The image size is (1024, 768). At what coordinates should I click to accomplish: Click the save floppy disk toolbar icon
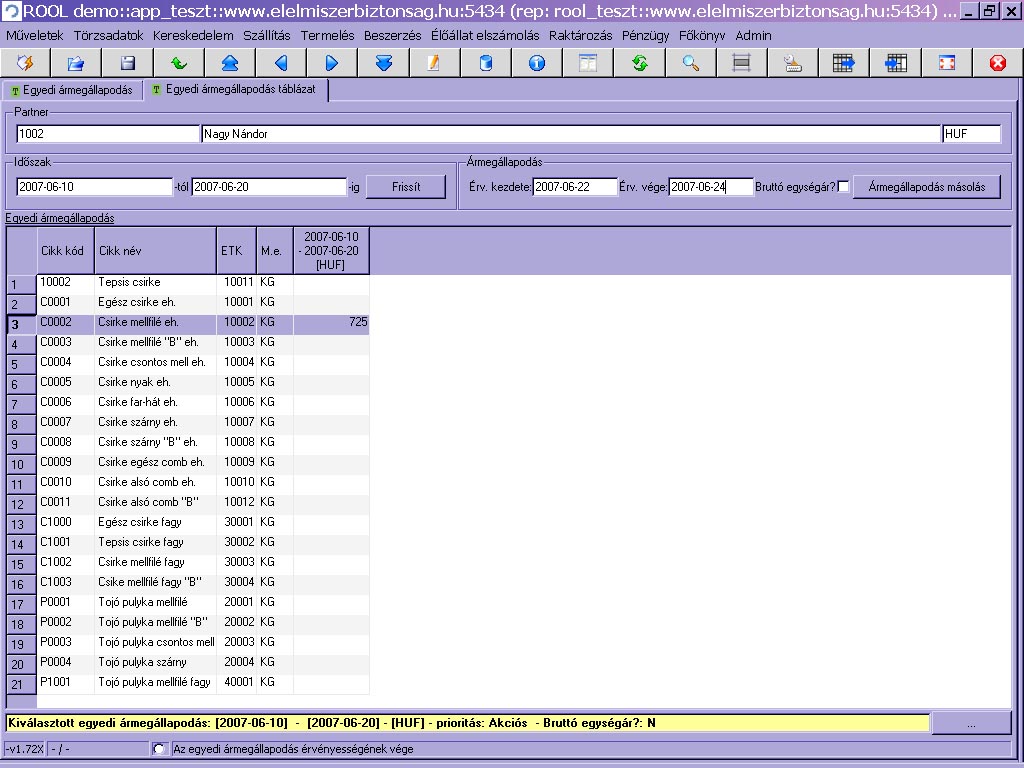[x=127, y=63]
